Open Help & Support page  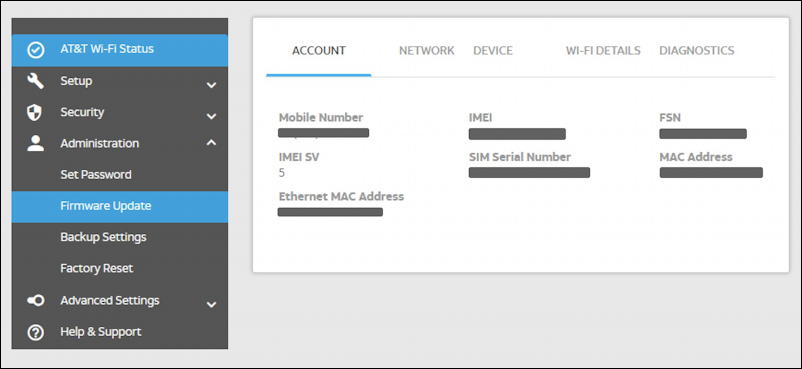[x=101, y=332]
